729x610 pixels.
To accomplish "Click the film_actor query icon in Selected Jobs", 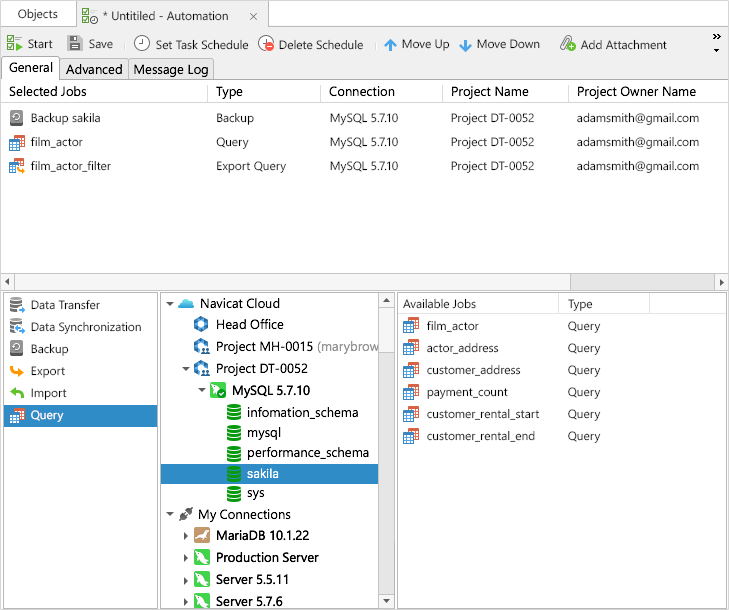I will (17, 142).
